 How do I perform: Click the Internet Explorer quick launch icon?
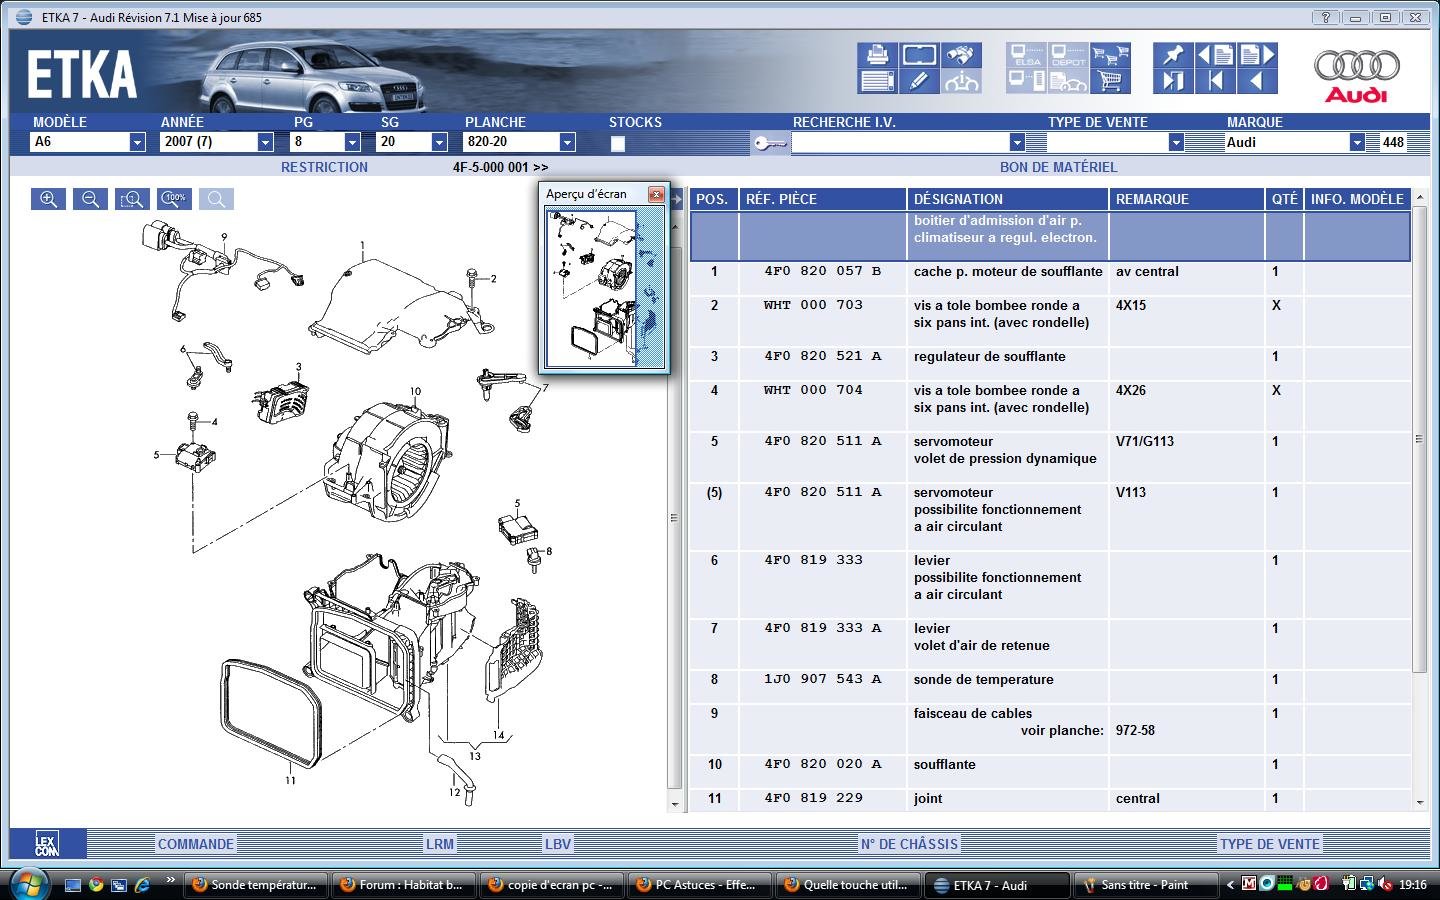pyautogui.click(x=142, y=885)
